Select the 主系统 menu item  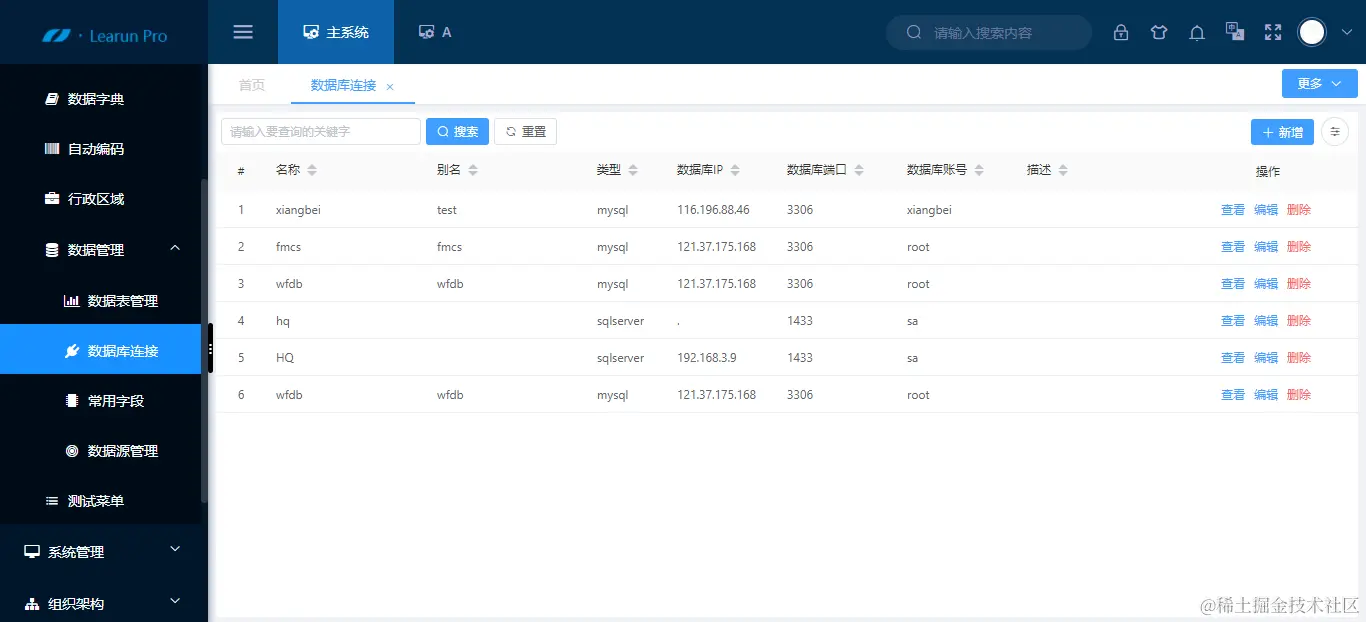click(336, 31)
